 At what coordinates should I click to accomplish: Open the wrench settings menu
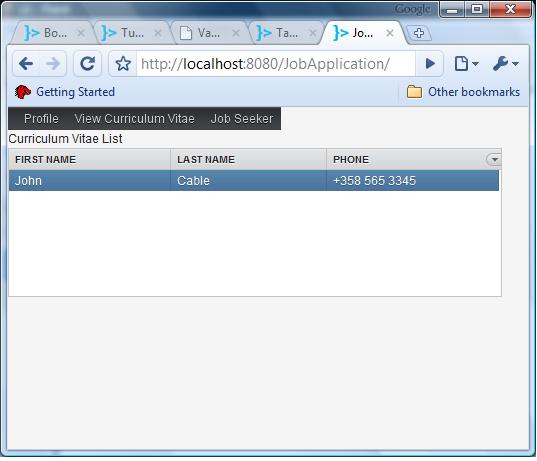[506, 64]
